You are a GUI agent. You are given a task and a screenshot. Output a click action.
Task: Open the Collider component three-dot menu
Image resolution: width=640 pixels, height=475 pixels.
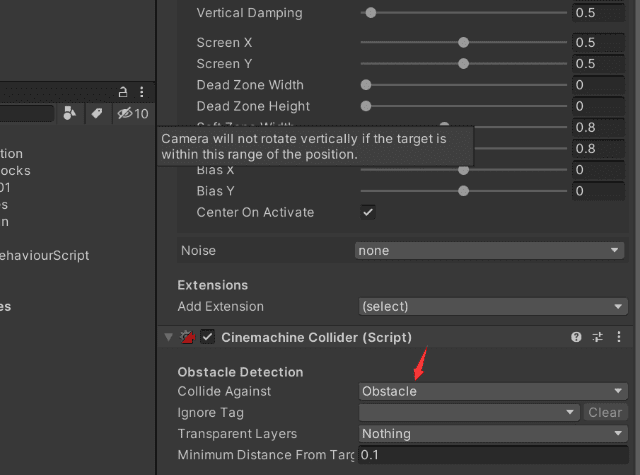pos(619,338)
